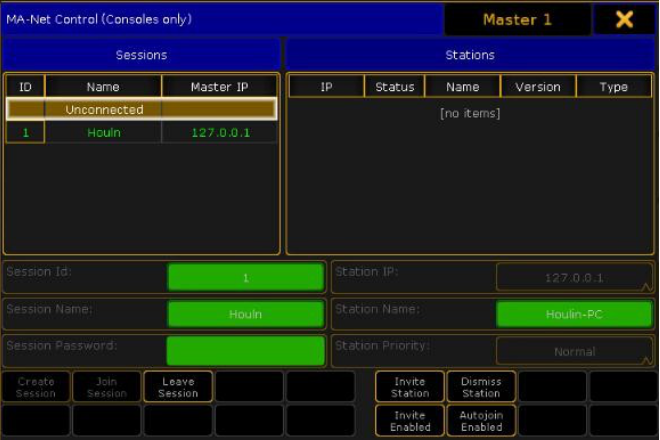
Task: Edit the Station Name field Houlin-PC
Action: [x=574, y=314]
